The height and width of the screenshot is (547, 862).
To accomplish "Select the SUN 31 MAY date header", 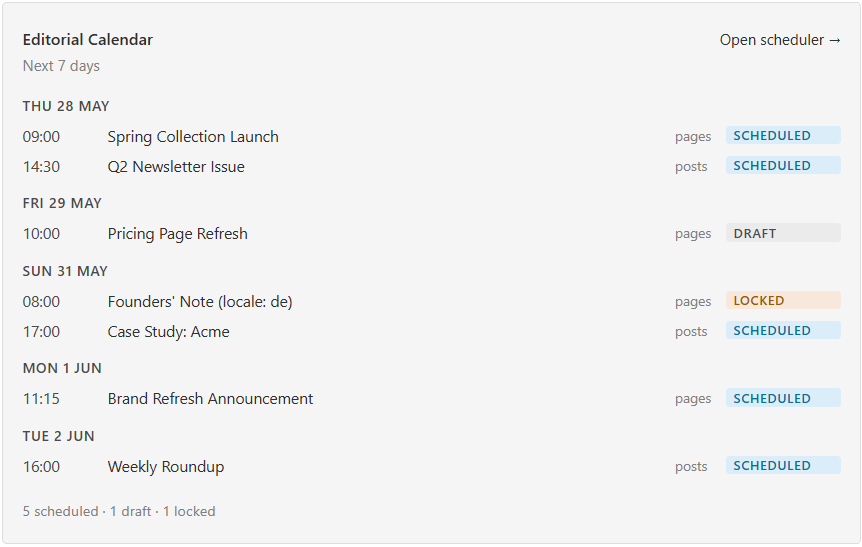I will coord(65,271).
